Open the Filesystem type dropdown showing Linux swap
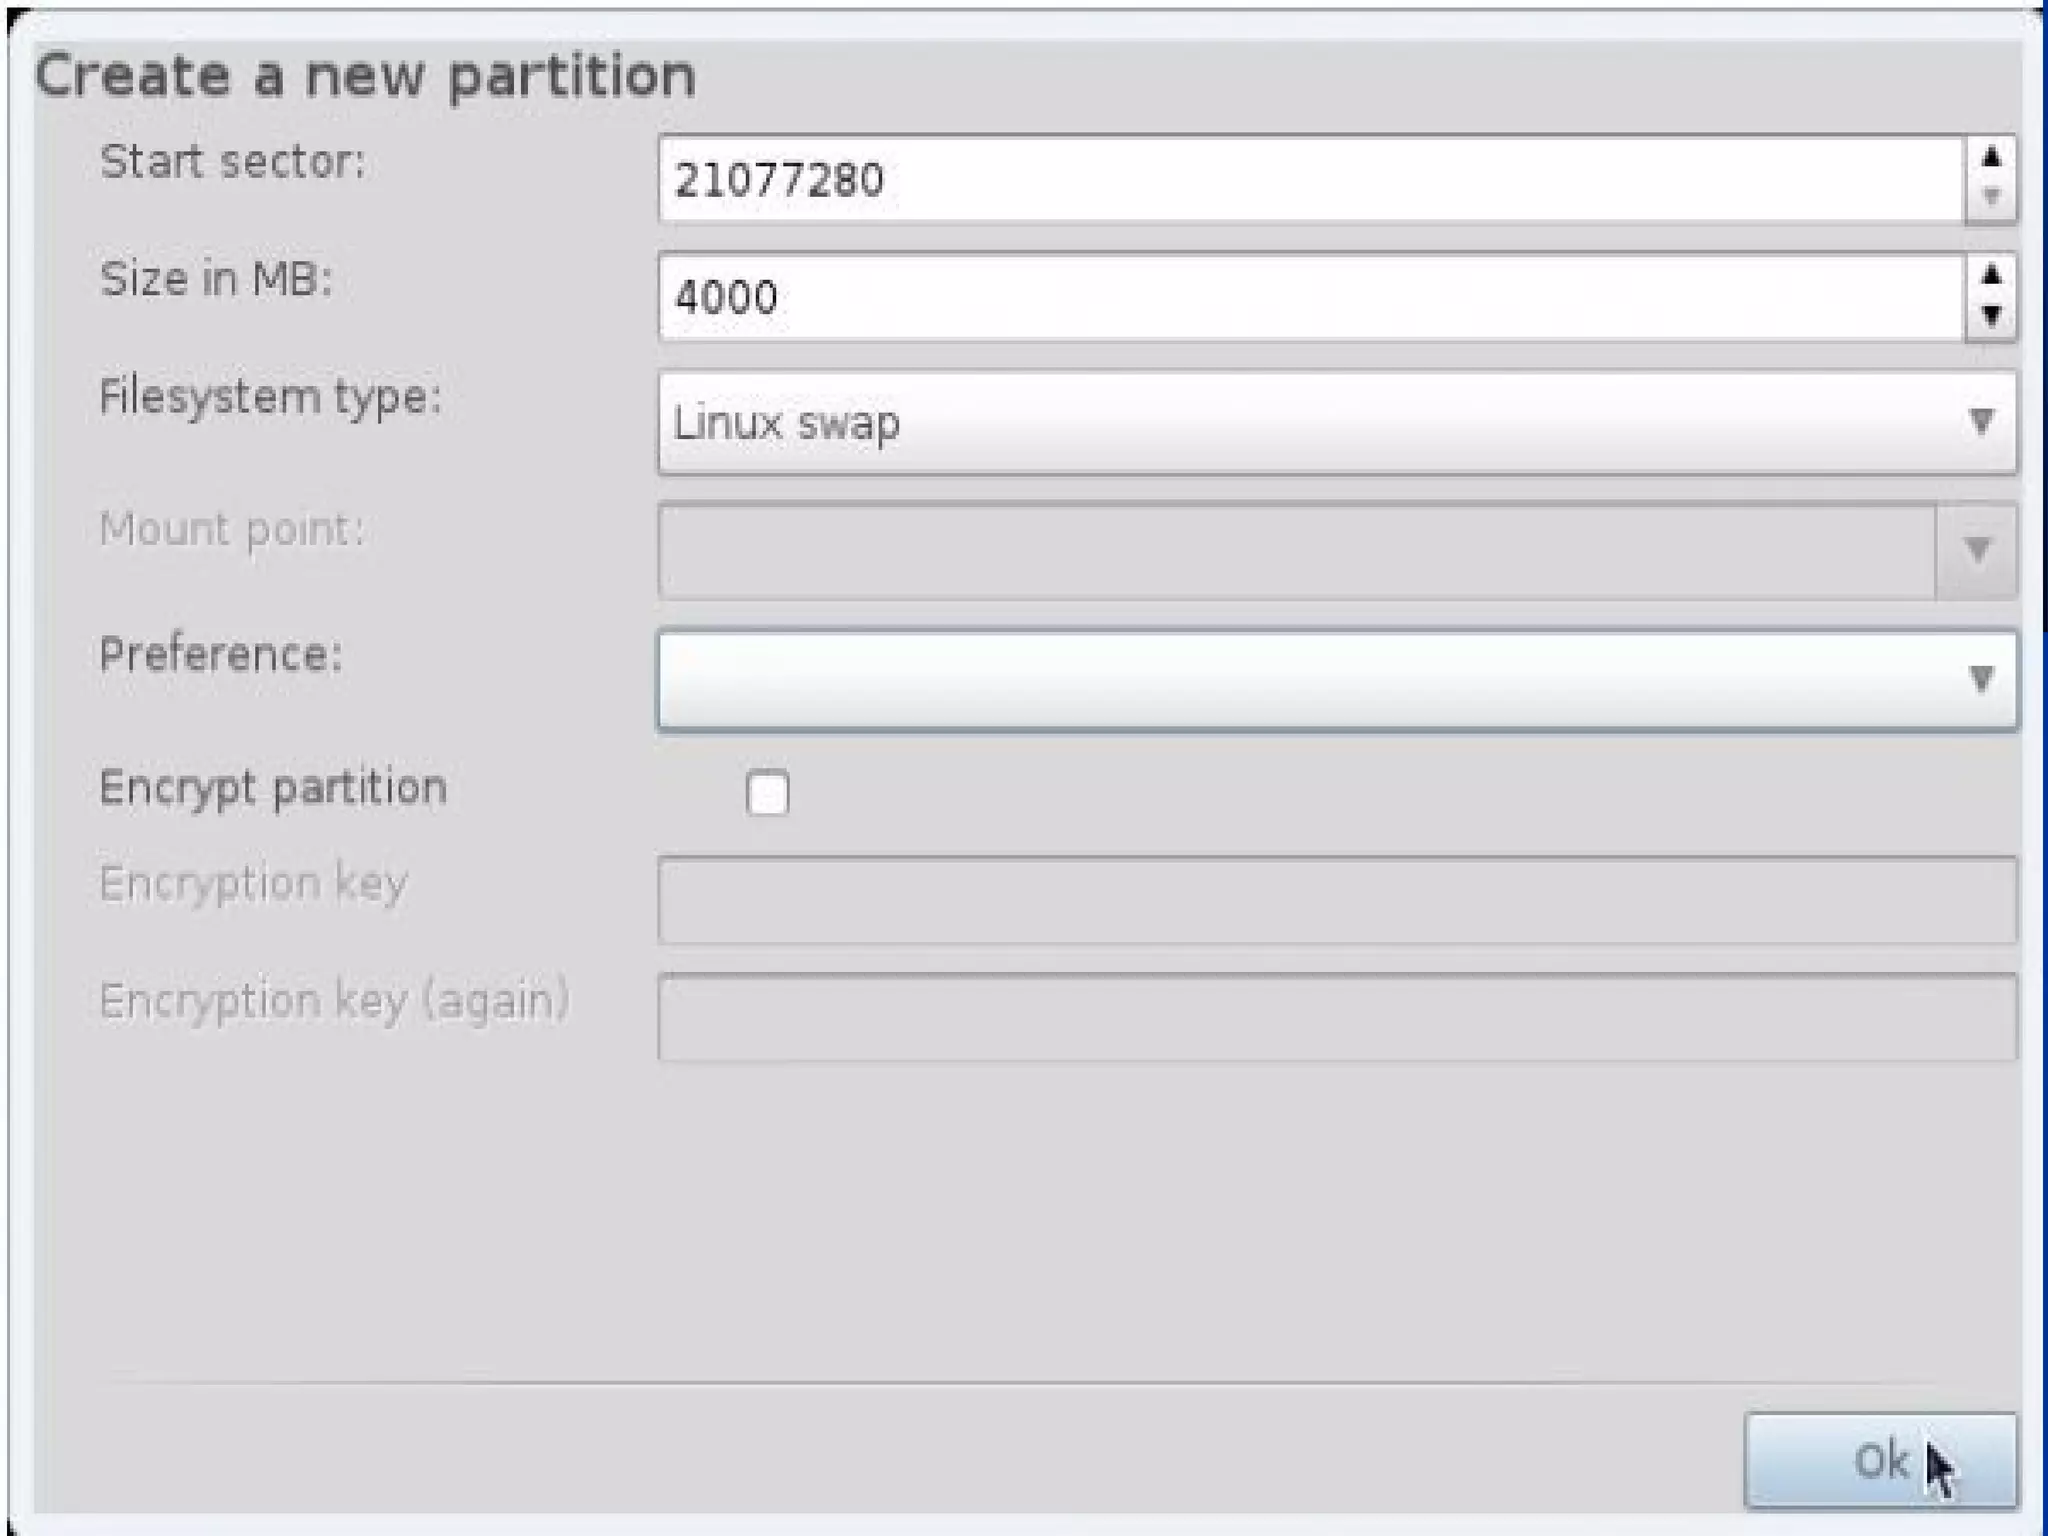 (x=1336, y=422)
